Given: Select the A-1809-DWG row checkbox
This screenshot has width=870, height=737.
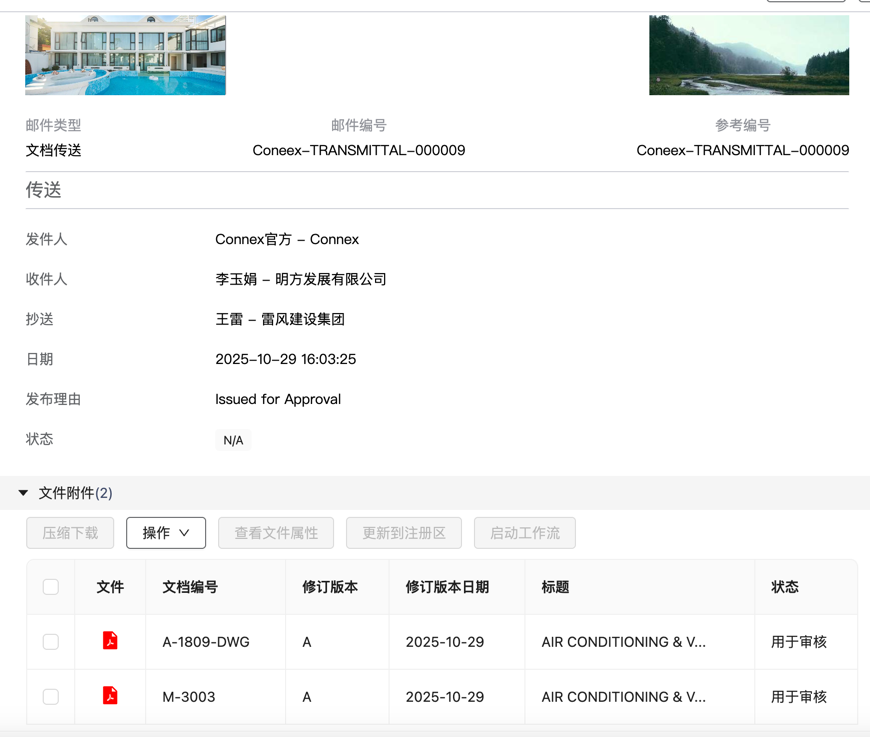Looking at the screenshot, I should coord(51,642).
